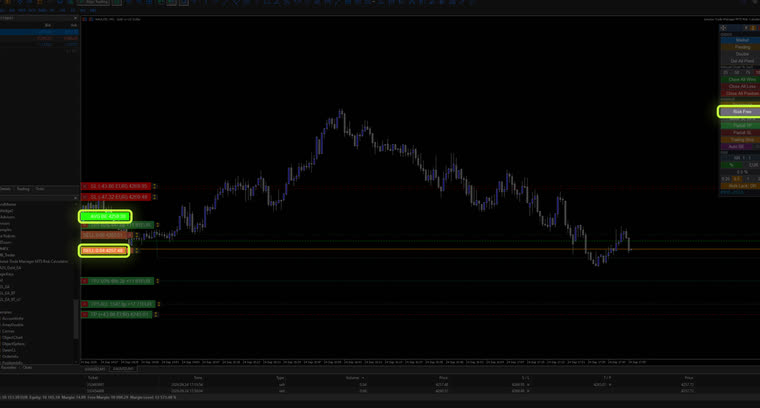
Task: Click arrows icon beside SELL 0.04 label
Action: click(137, 251)
